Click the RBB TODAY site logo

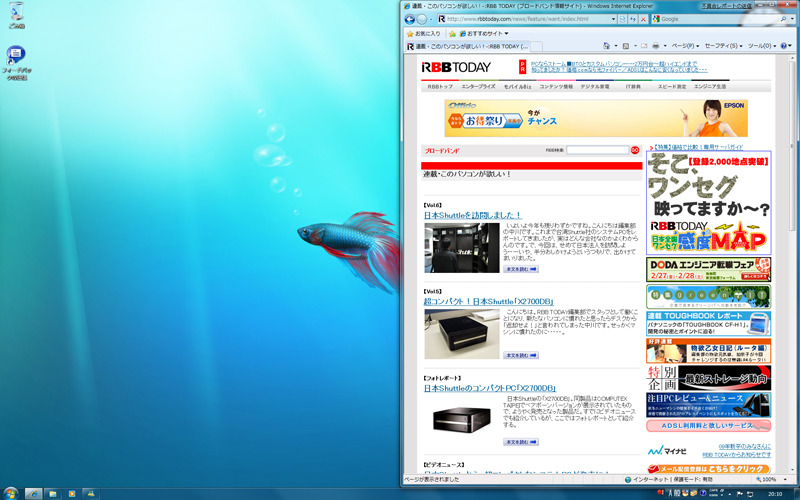[456, 67]
